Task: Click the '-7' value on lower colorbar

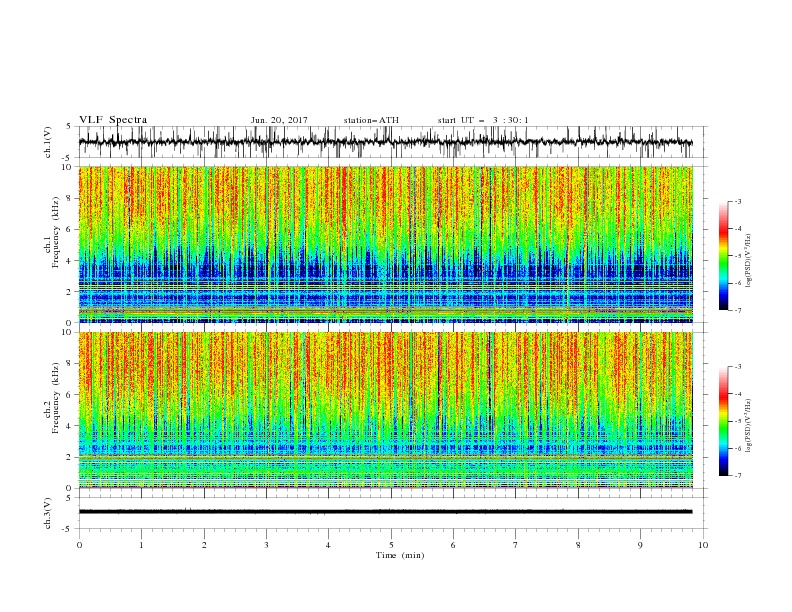Action: coord(737,476)
